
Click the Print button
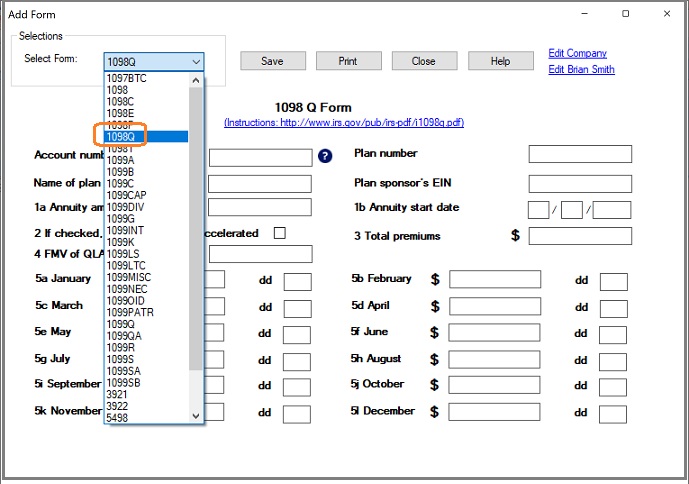click(x=348, y=61)
